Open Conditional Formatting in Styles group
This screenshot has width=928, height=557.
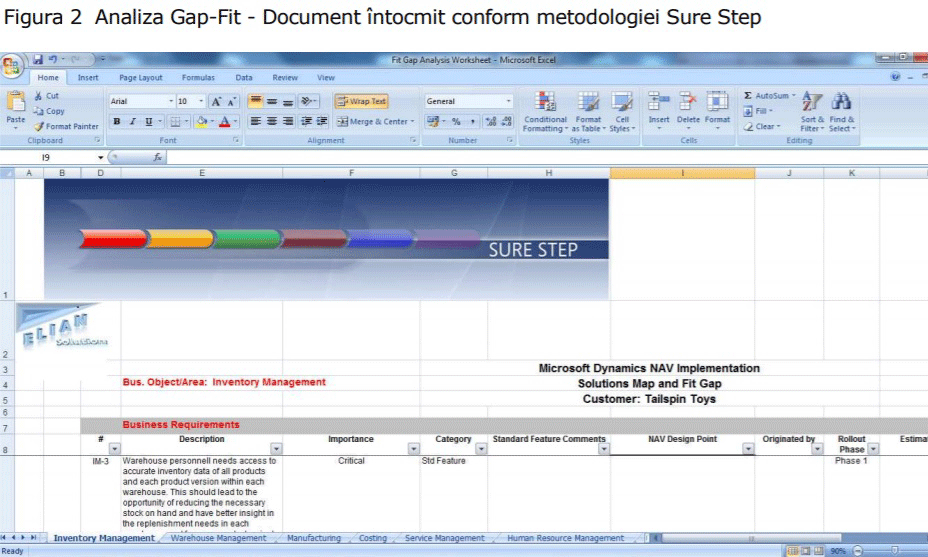[545, 110]
